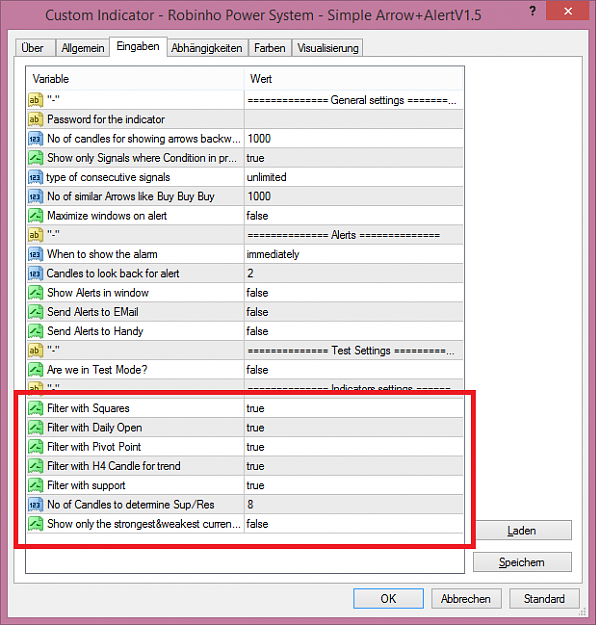Click the icon beside Filter with Daily Open

click(x=35, y=427)
